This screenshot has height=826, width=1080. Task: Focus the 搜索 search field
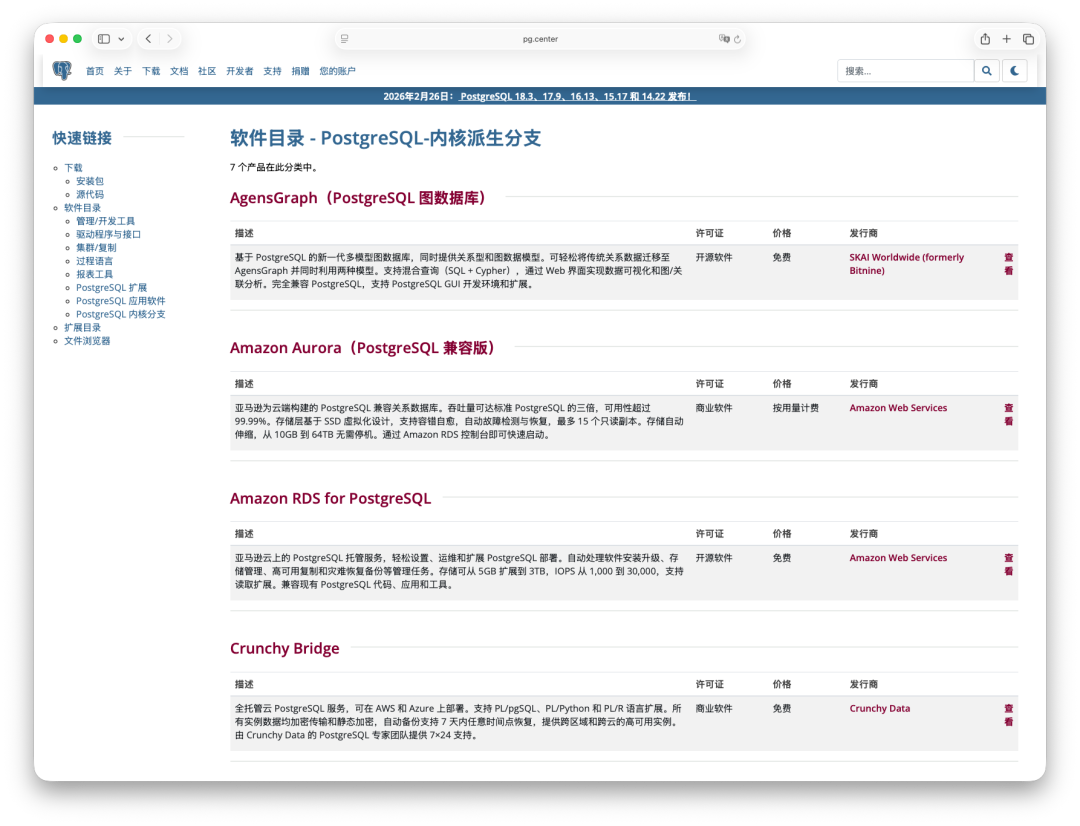click(906, 71)
